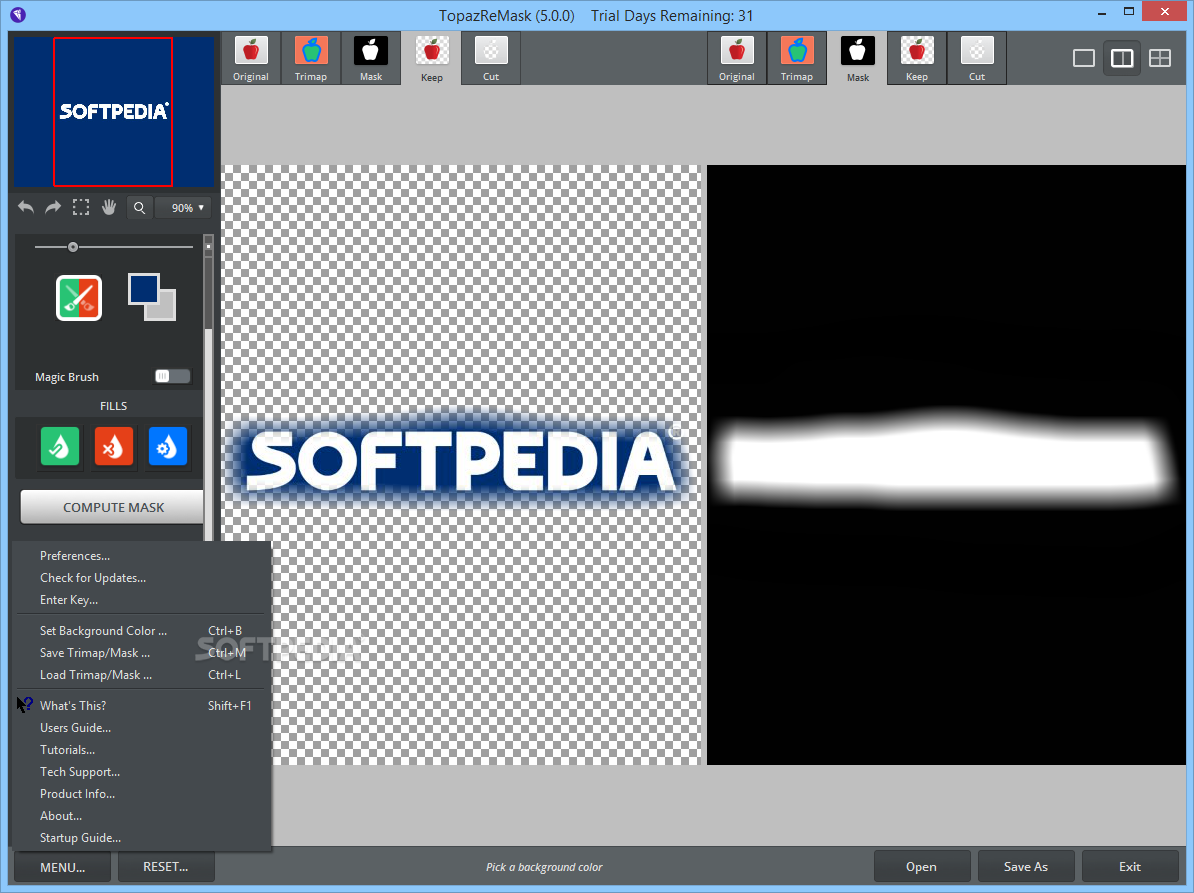This screenshot has width=1194, height=893.
Task: Click the tool panel vertical scrollbar
Action: 209,388
